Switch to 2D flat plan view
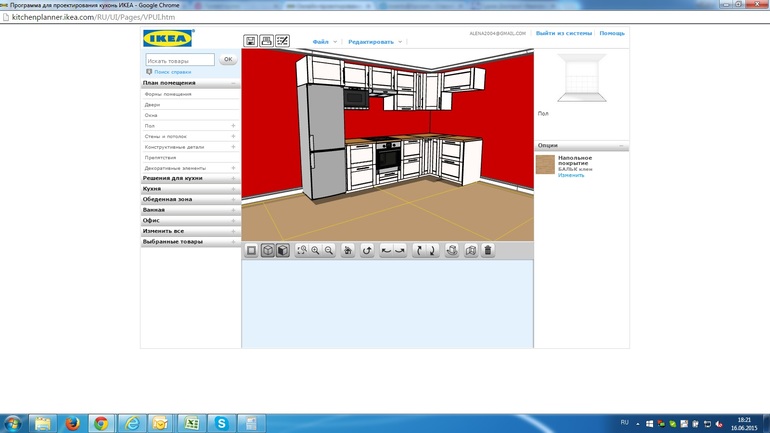Image resolution: width=770 pixels, height=433 pixels. [x=252, y=250]
